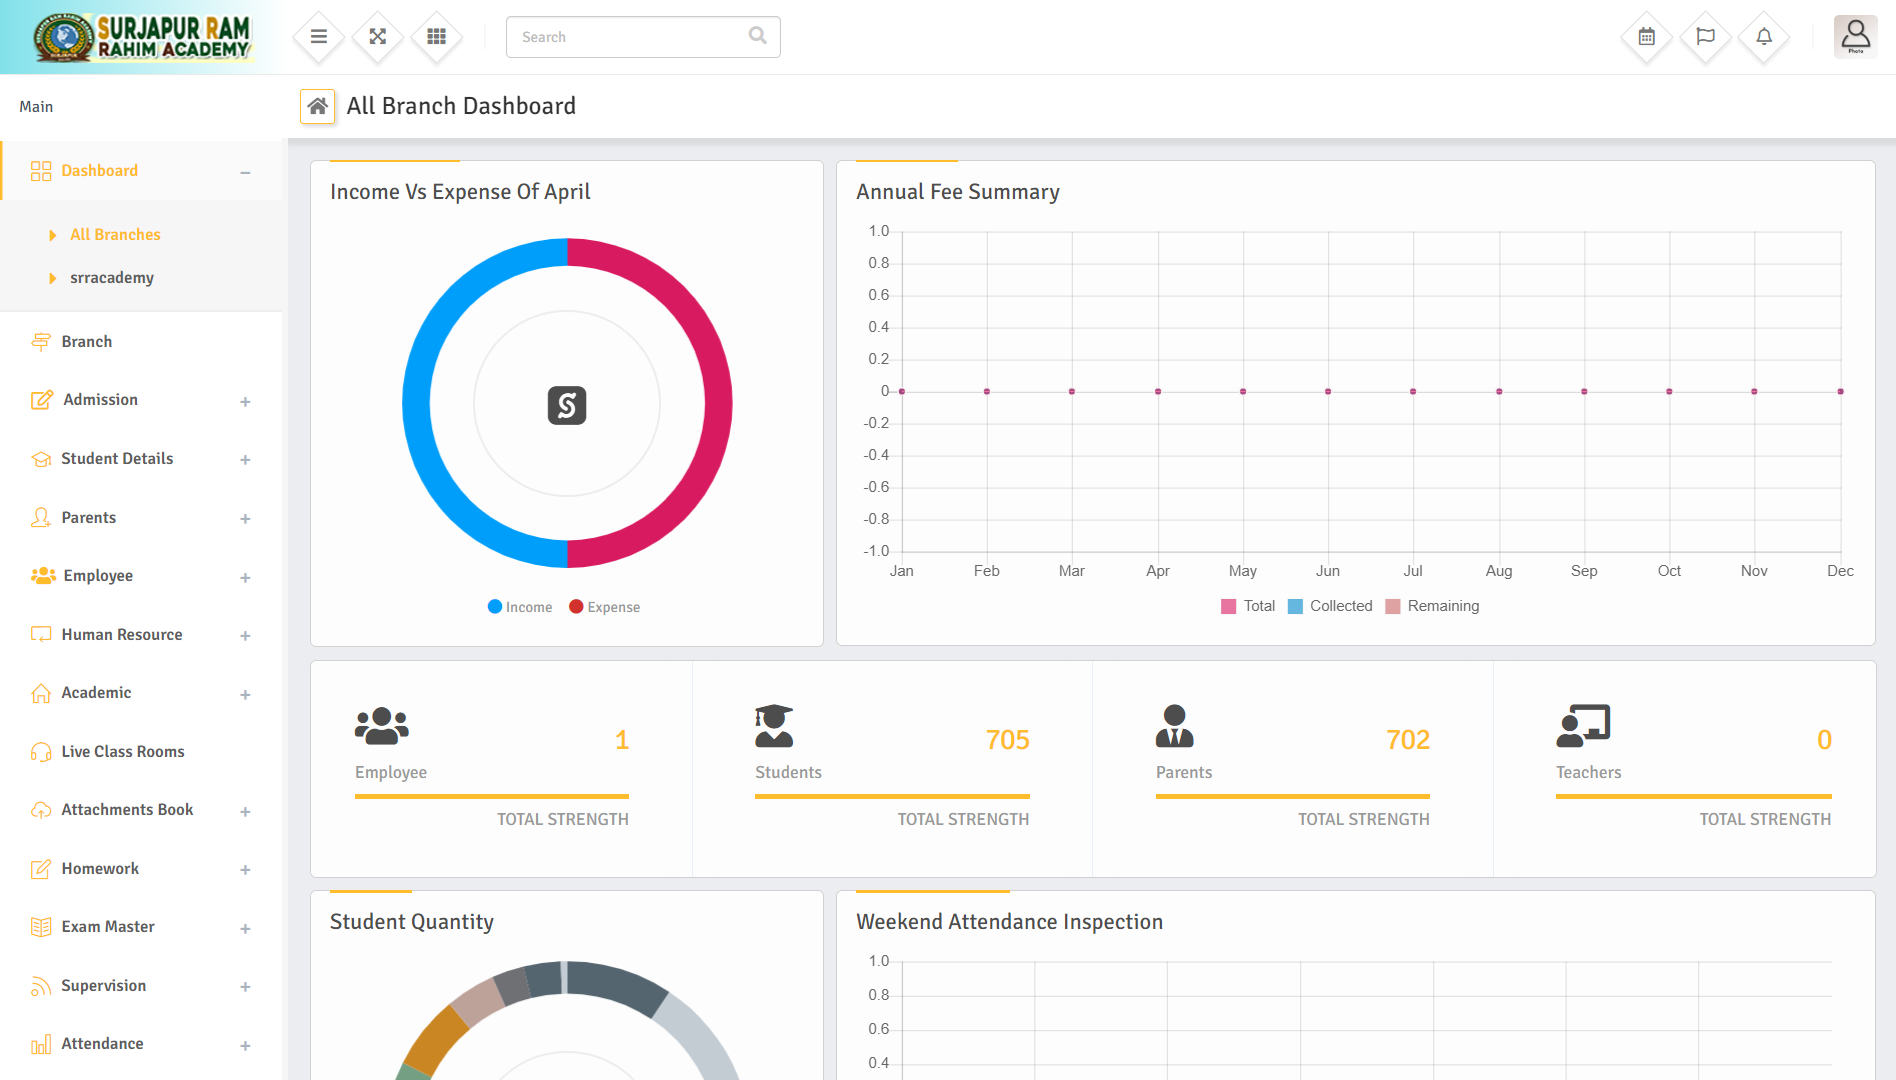The image size is (1896, 1080).
Task: Click the Admission edit icon
Action: pos(41,400)
